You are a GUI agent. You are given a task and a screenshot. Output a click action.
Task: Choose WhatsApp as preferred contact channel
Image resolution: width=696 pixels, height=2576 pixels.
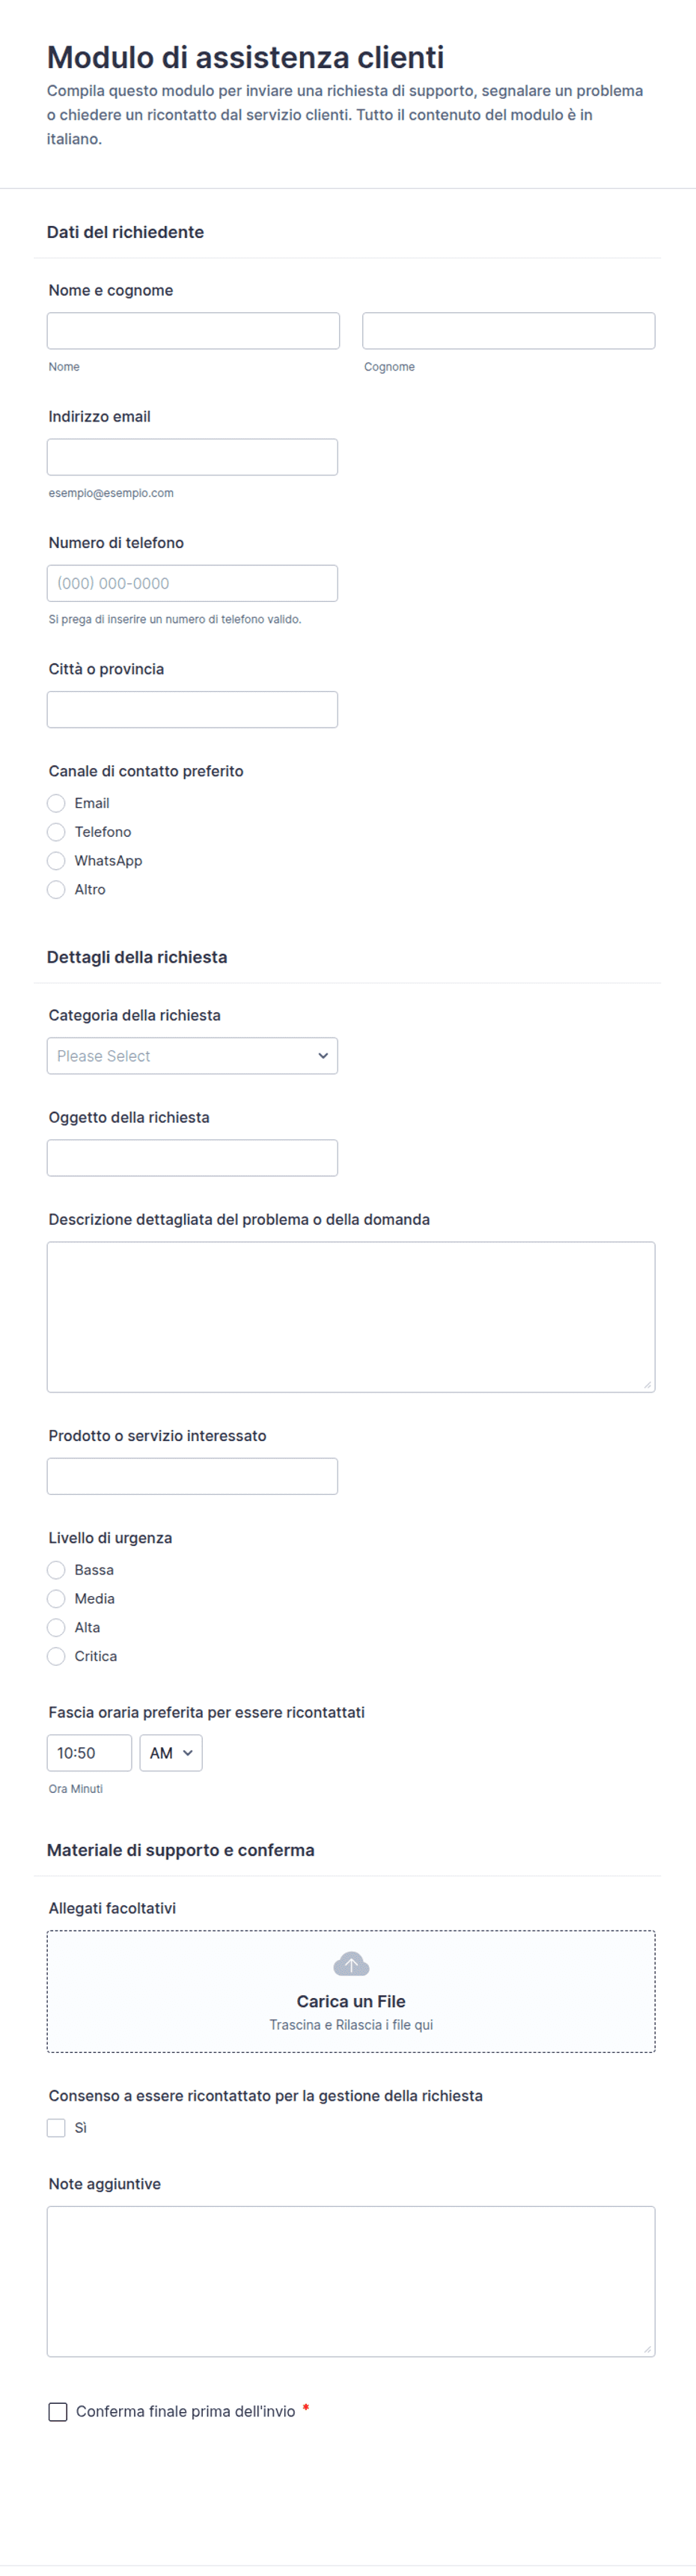point(56,861)
